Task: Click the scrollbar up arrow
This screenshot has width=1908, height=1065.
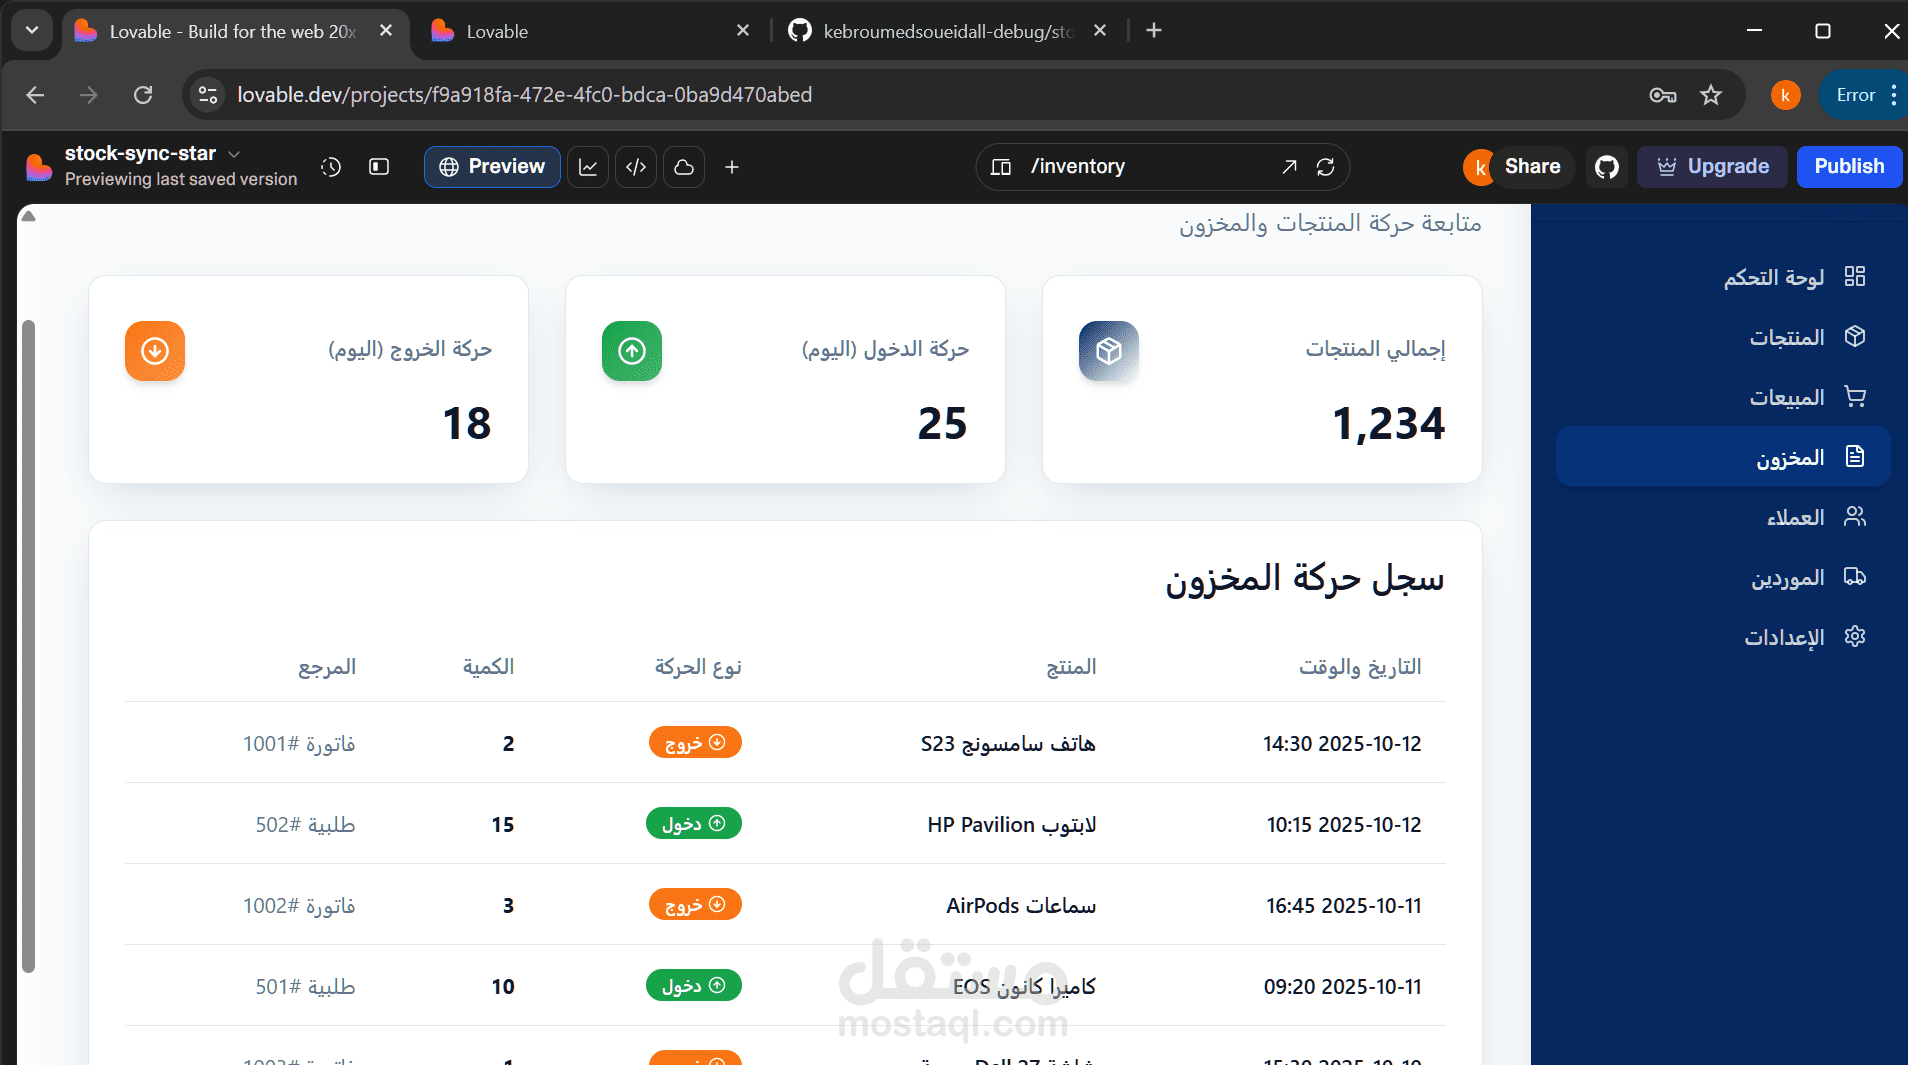Action: click(28, 216)
